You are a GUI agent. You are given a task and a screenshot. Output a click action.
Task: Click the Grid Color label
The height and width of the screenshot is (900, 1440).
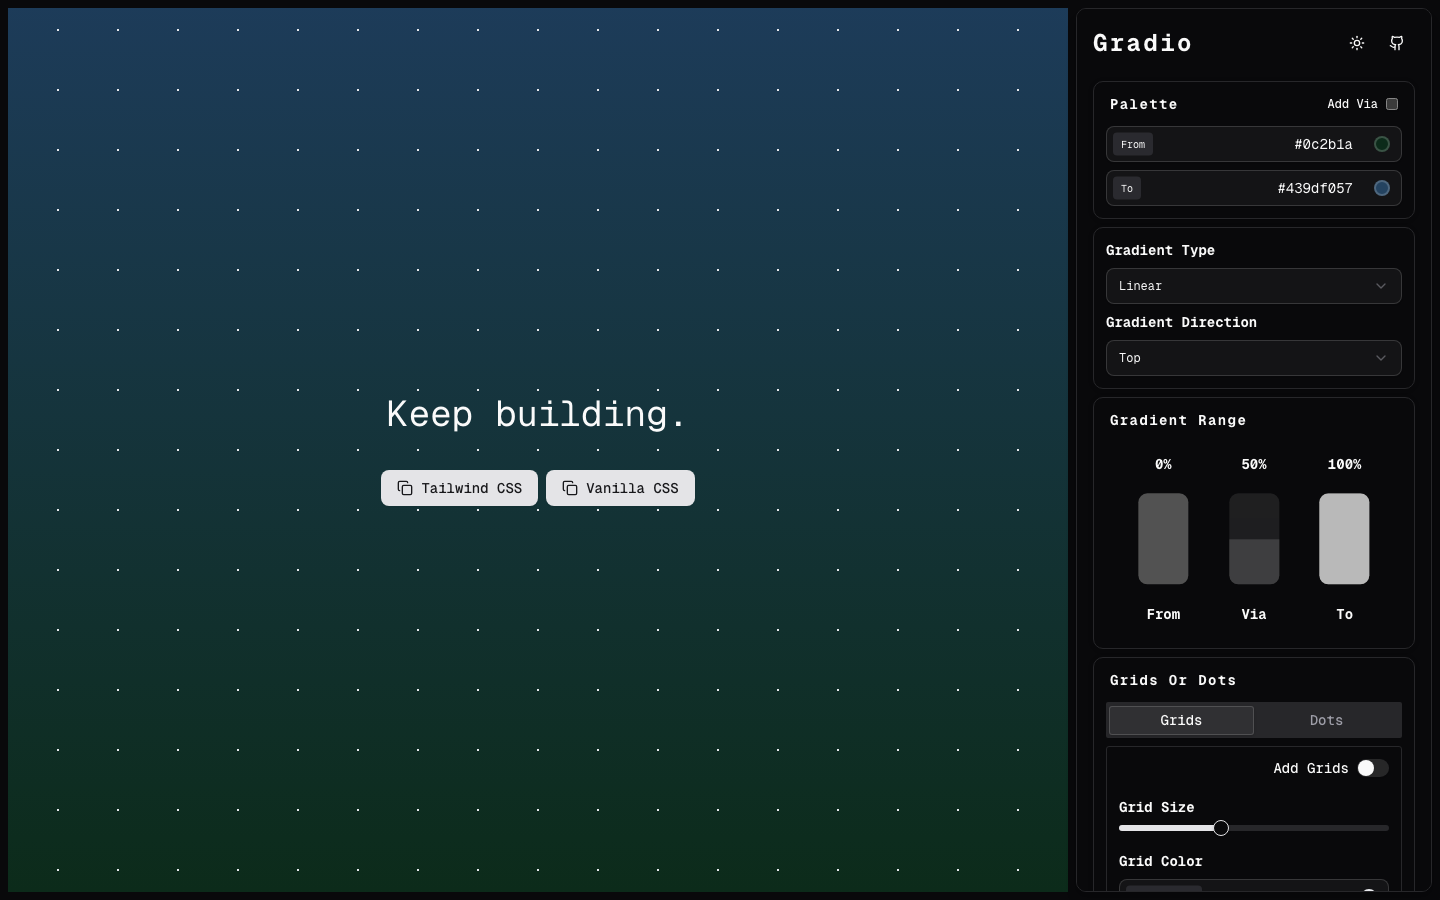pos(1160,861)
